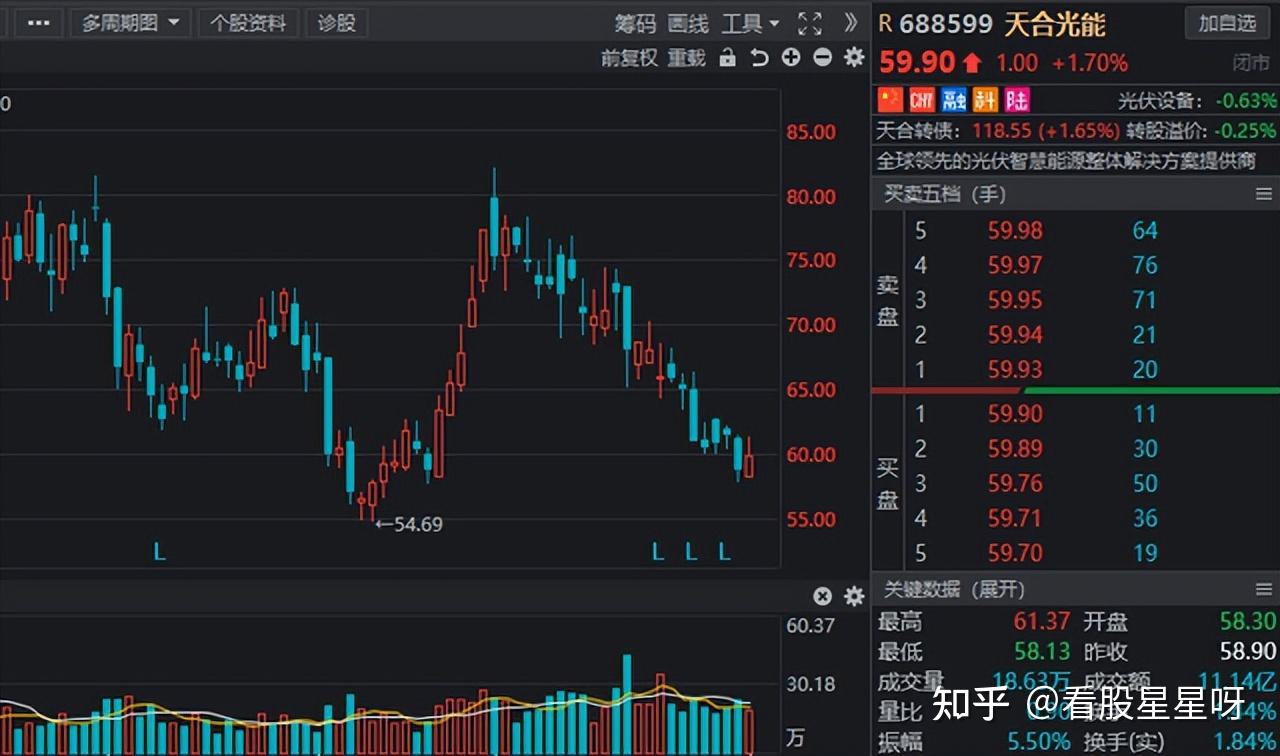Click the 振幅 value 5.50%
The height and width of the screenshot is (756, 1280).
(x=1039, y=742)
